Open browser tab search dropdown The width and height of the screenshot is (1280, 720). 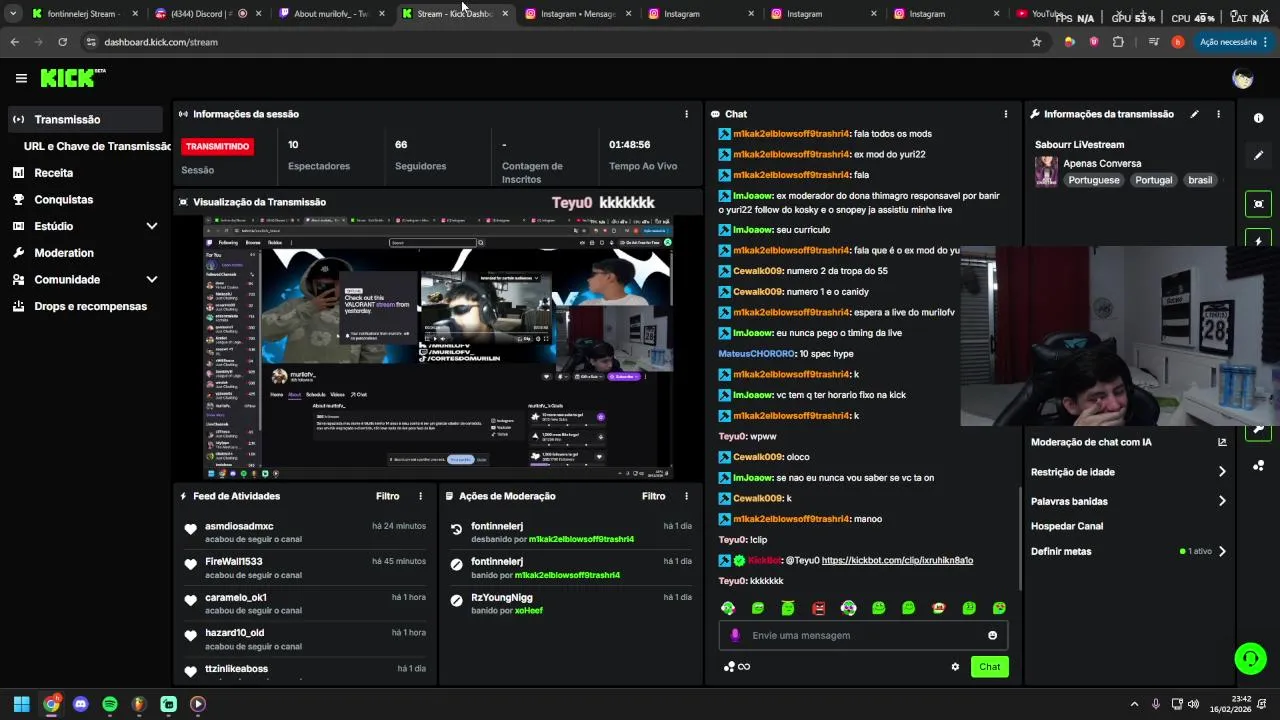13,14
